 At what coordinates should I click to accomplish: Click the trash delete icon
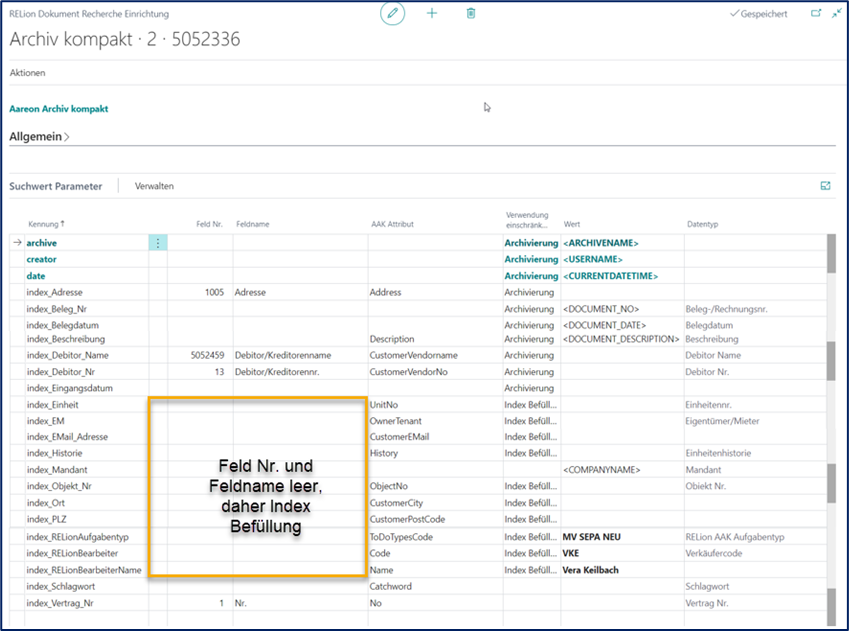point(471,13)
